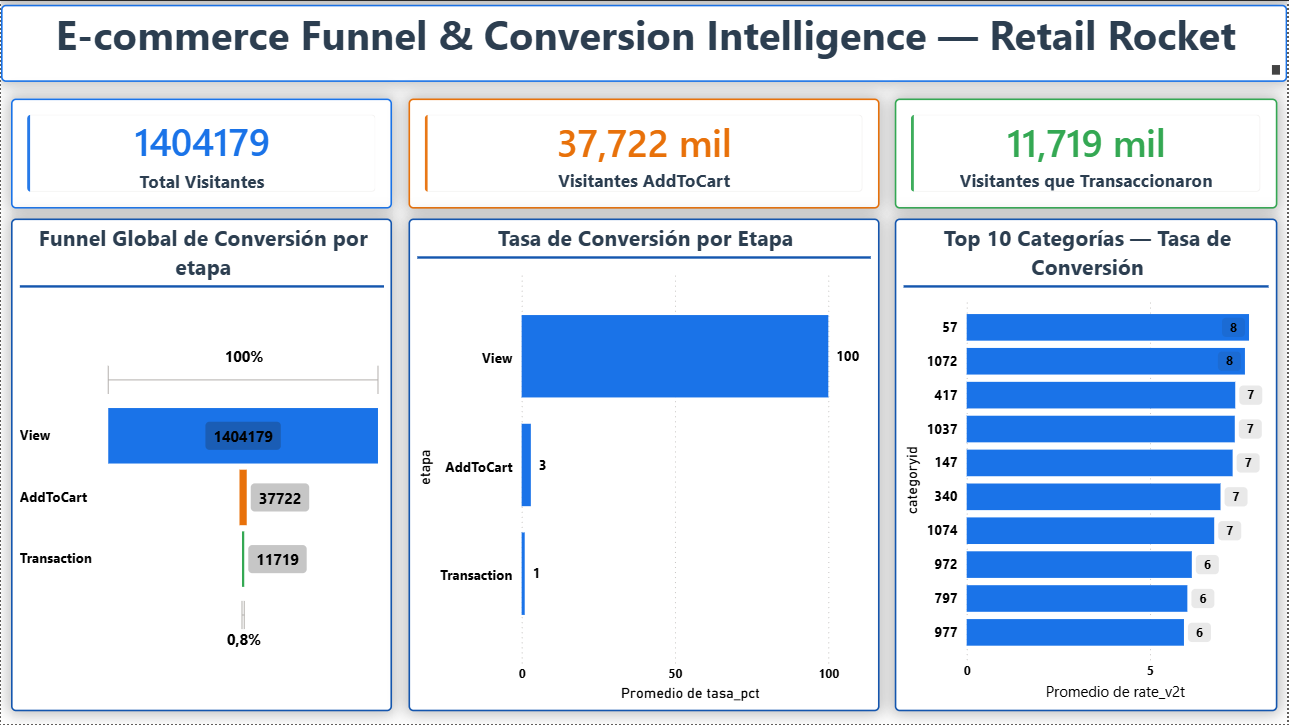Select category label '1074' on the axis
The width and height of the screenshot is (1289, 725).
click(942, 531)
